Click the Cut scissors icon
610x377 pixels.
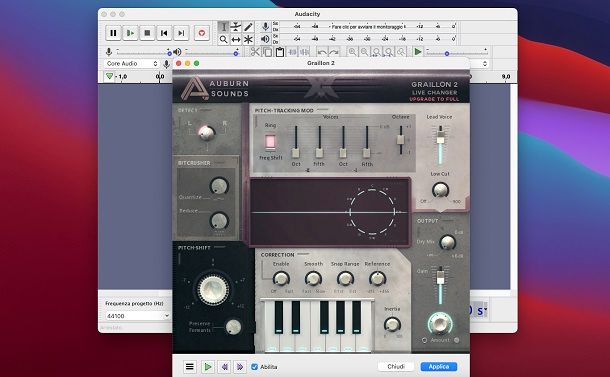pyautogui.click(x=255, y=52)
